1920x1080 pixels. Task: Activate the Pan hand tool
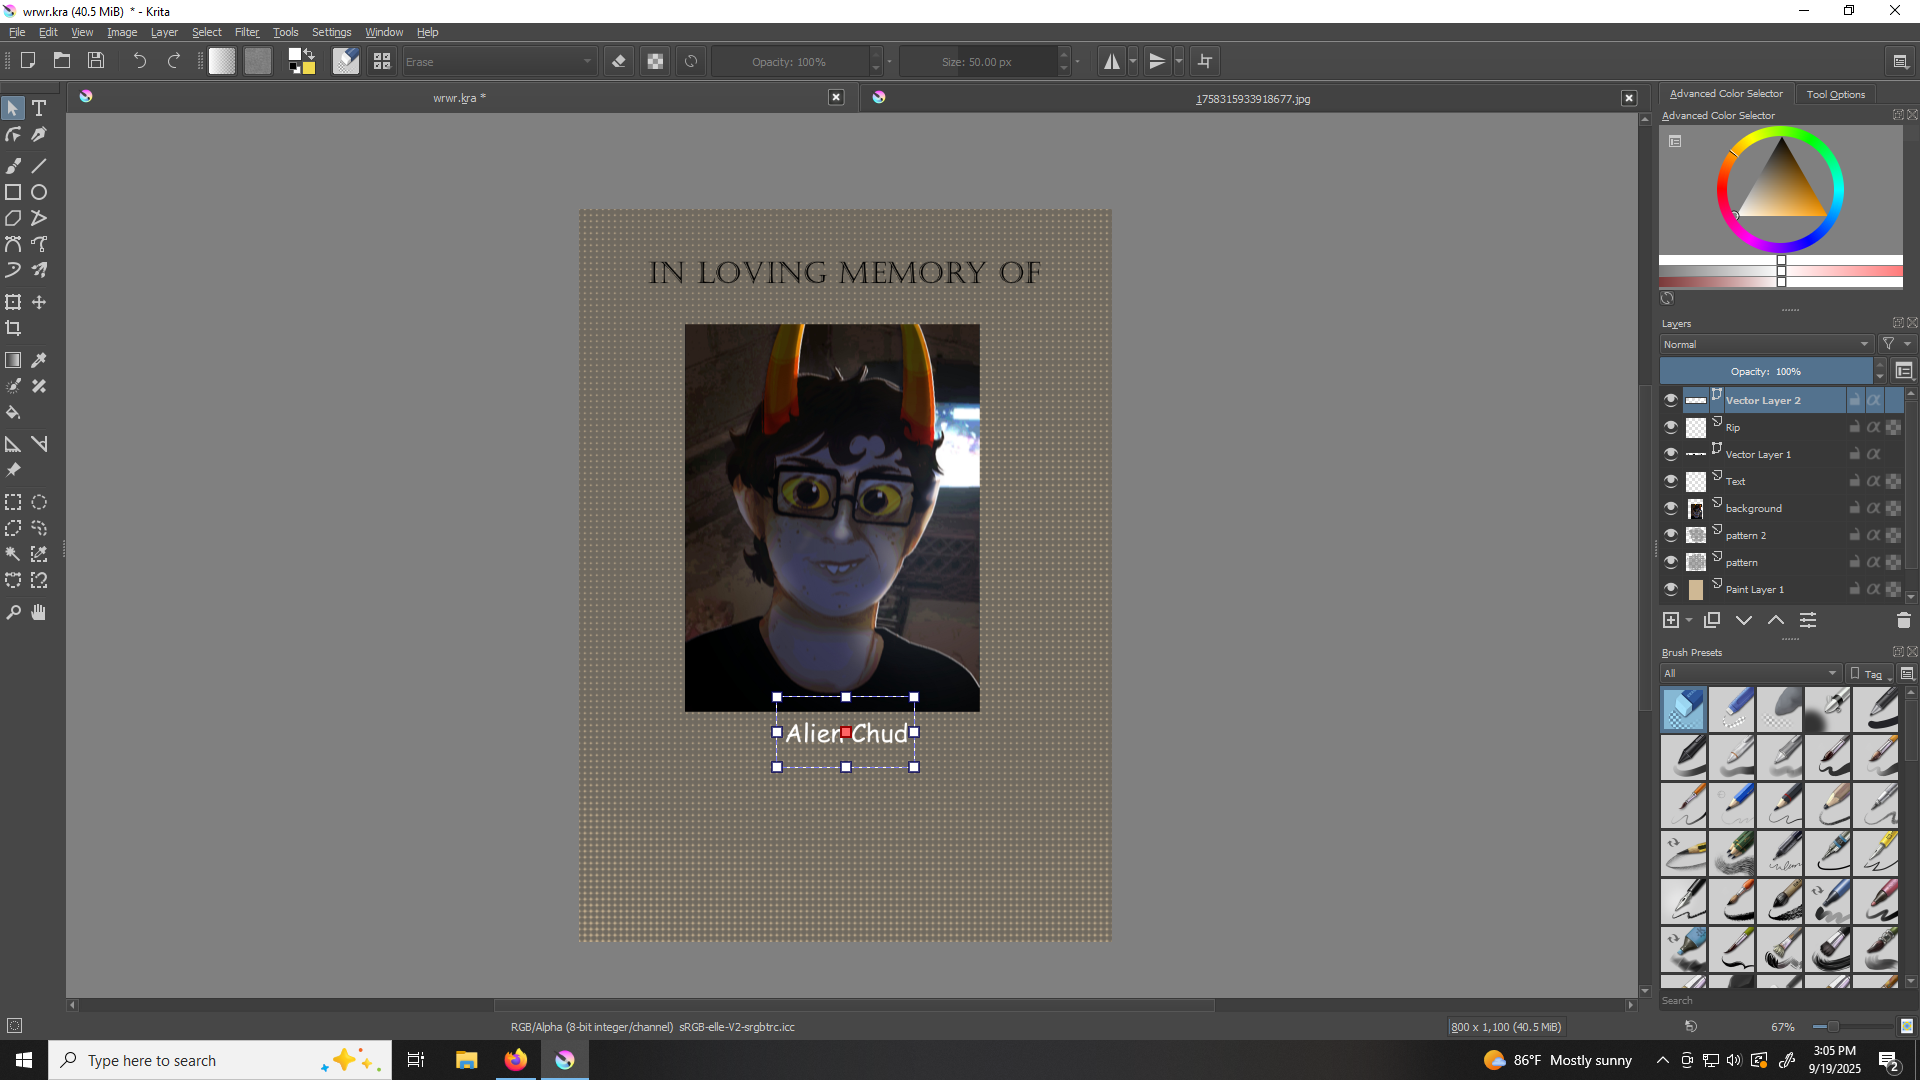39,612
